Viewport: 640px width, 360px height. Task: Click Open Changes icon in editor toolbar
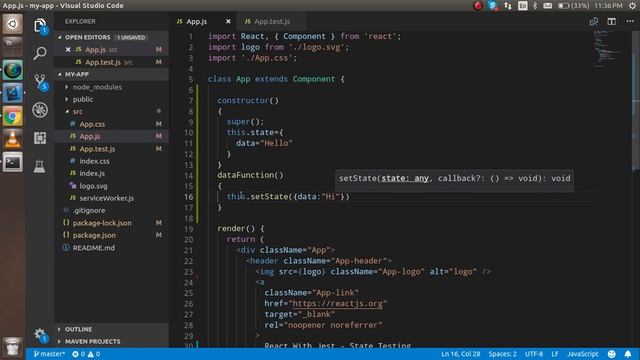(x=594, y=21)
